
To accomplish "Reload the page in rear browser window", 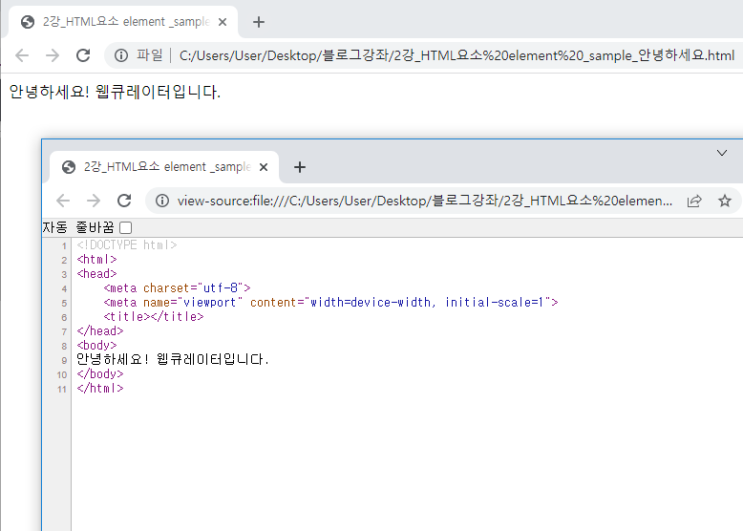I will 83,55.
